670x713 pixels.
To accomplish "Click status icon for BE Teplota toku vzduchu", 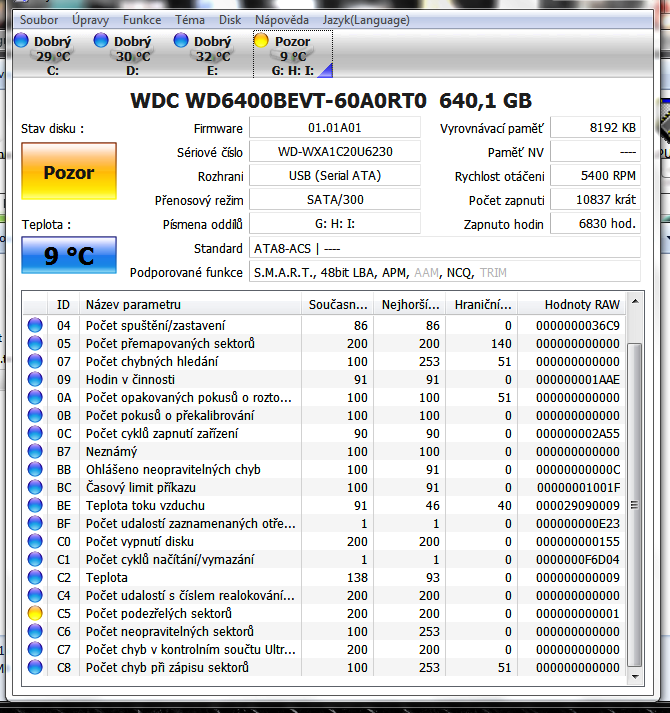I will [35, 505].
